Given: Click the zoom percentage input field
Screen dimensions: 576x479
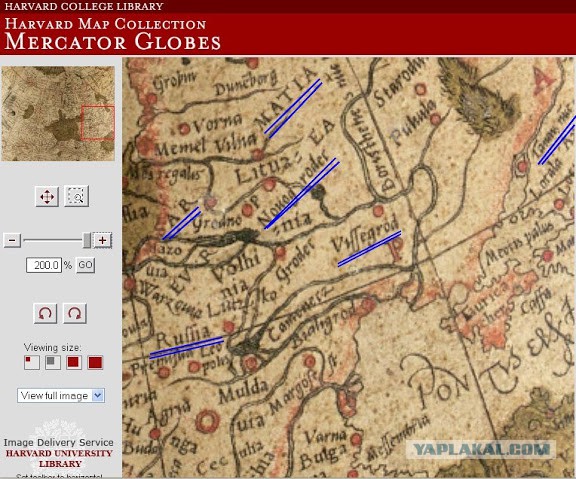Looking at the screenshot, I should [x=44, y=265].
